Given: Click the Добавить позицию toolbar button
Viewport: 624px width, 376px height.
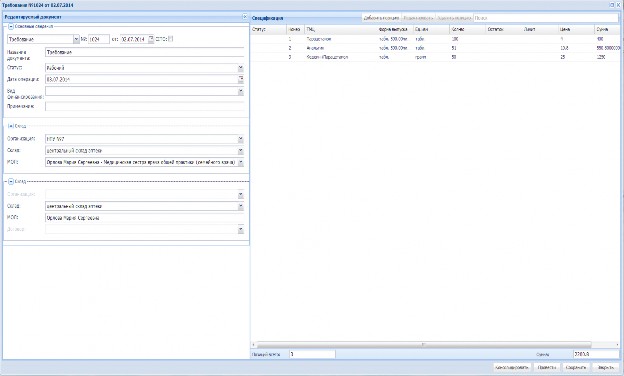Looking at the screenshot, I should click(x=382, y=18).
